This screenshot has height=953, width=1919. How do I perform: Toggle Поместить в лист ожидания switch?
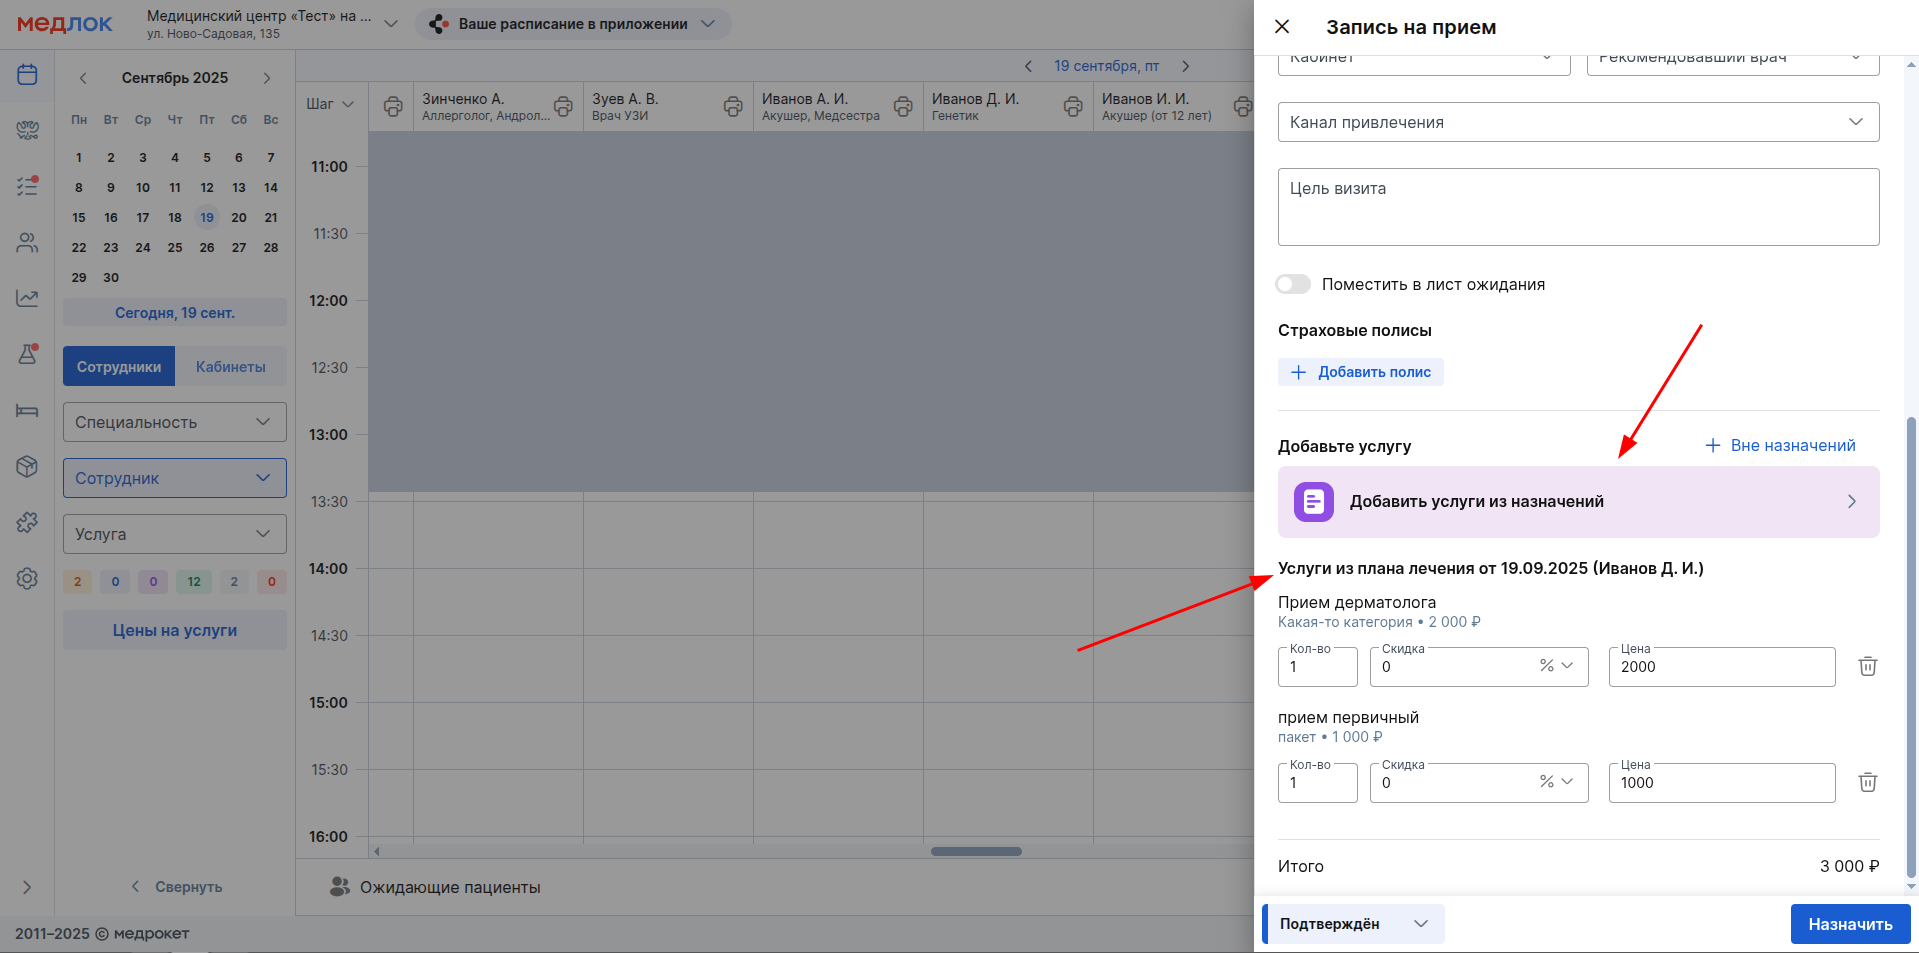(1293, 285)
